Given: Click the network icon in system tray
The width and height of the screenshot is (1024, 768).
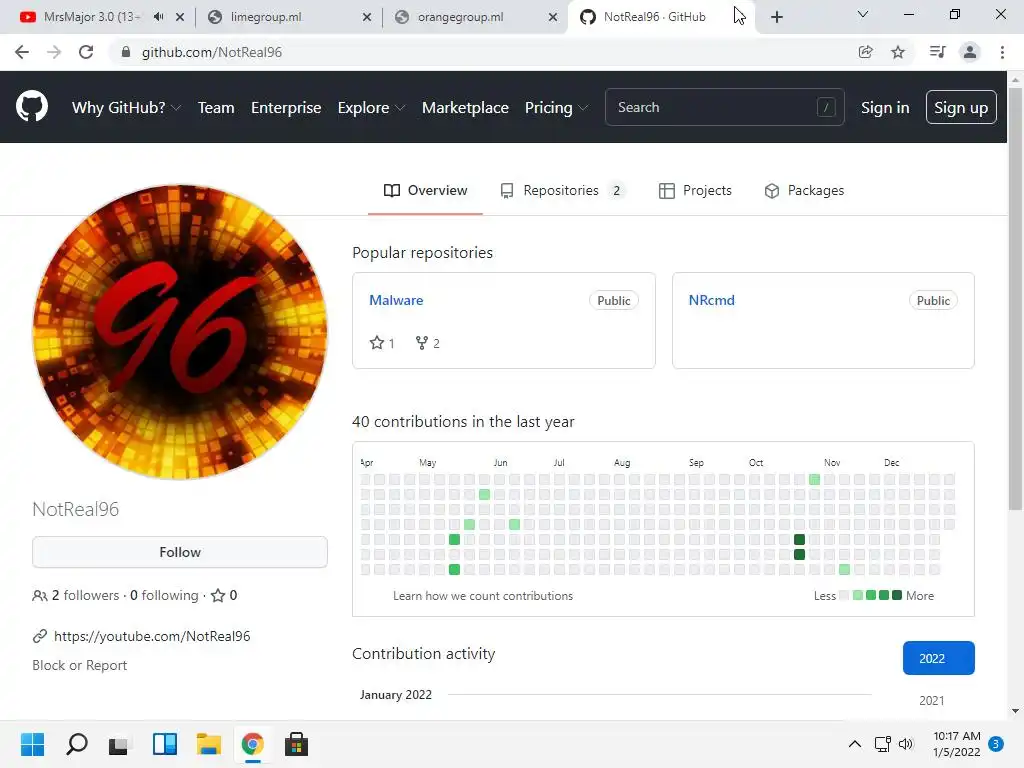Looking at the screenshot, I should tap(882, 744).
